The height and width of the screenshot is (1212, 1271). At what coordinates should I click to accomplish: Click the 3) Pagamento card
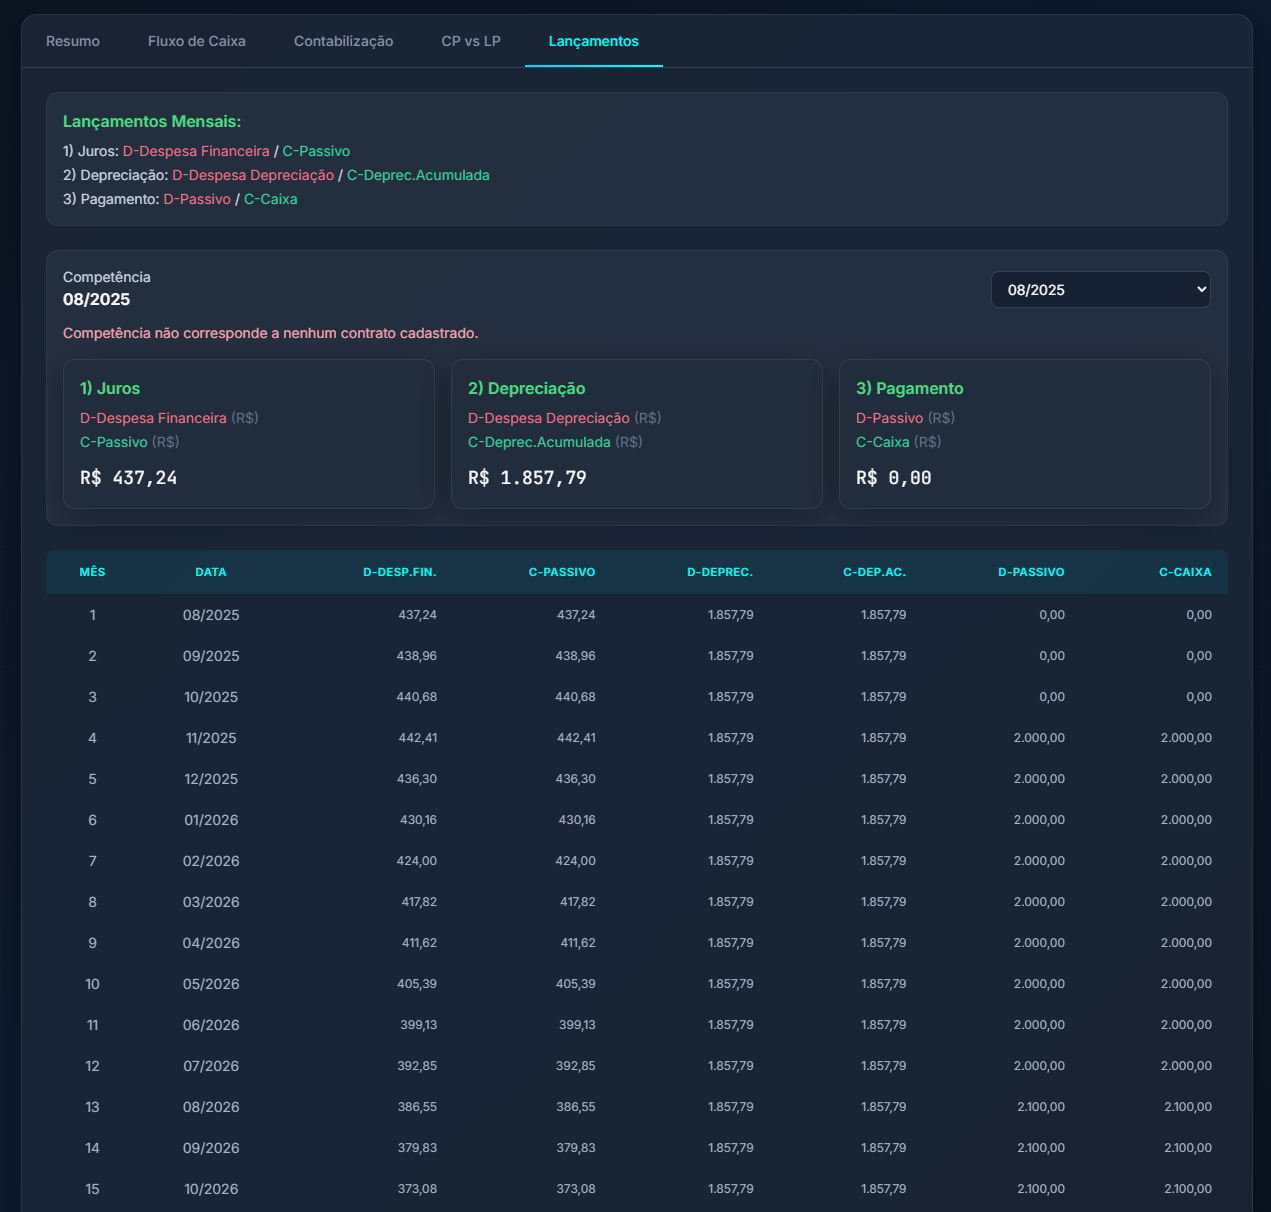click(1024, 434)
